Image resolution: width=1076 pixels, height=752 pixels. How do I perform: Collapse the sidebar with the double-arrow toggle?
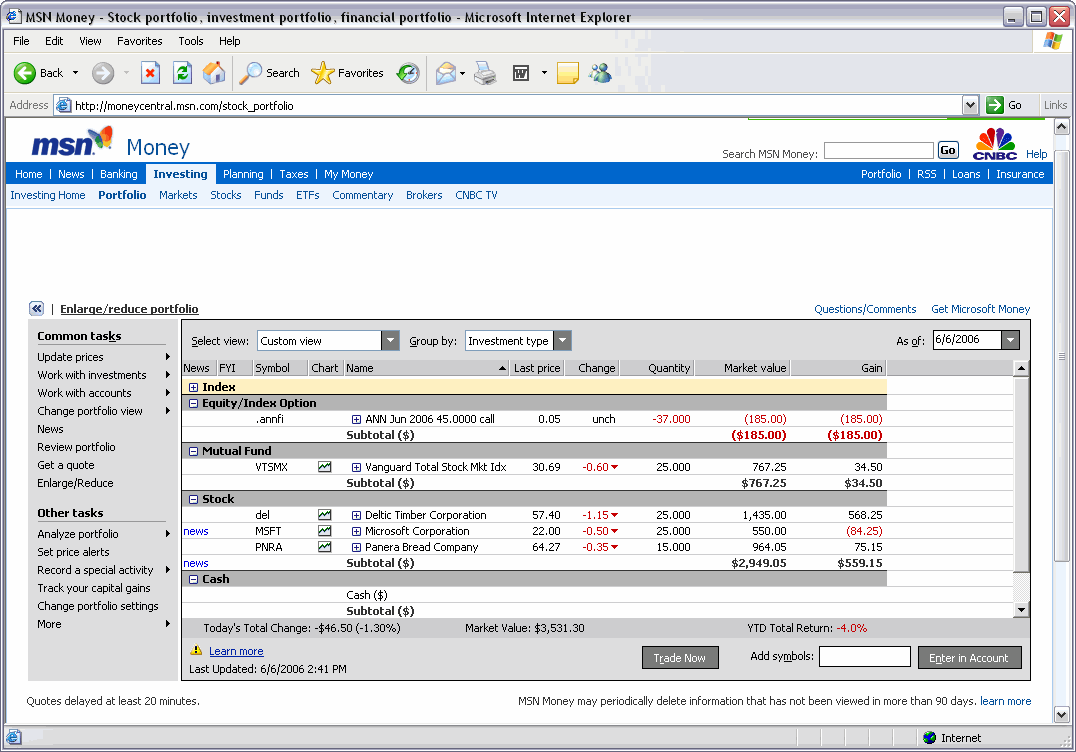coord(36,309)
